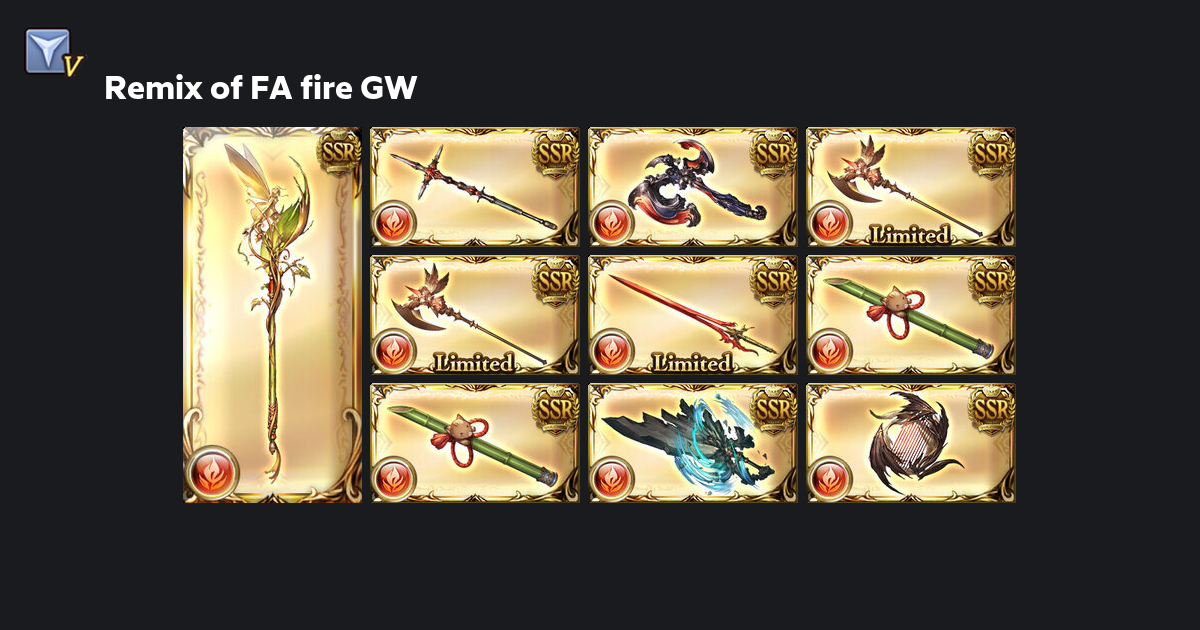The image size is (1200, 630).
Task: Click the fire icon on red sword card
Action: (x=612, y=351)
